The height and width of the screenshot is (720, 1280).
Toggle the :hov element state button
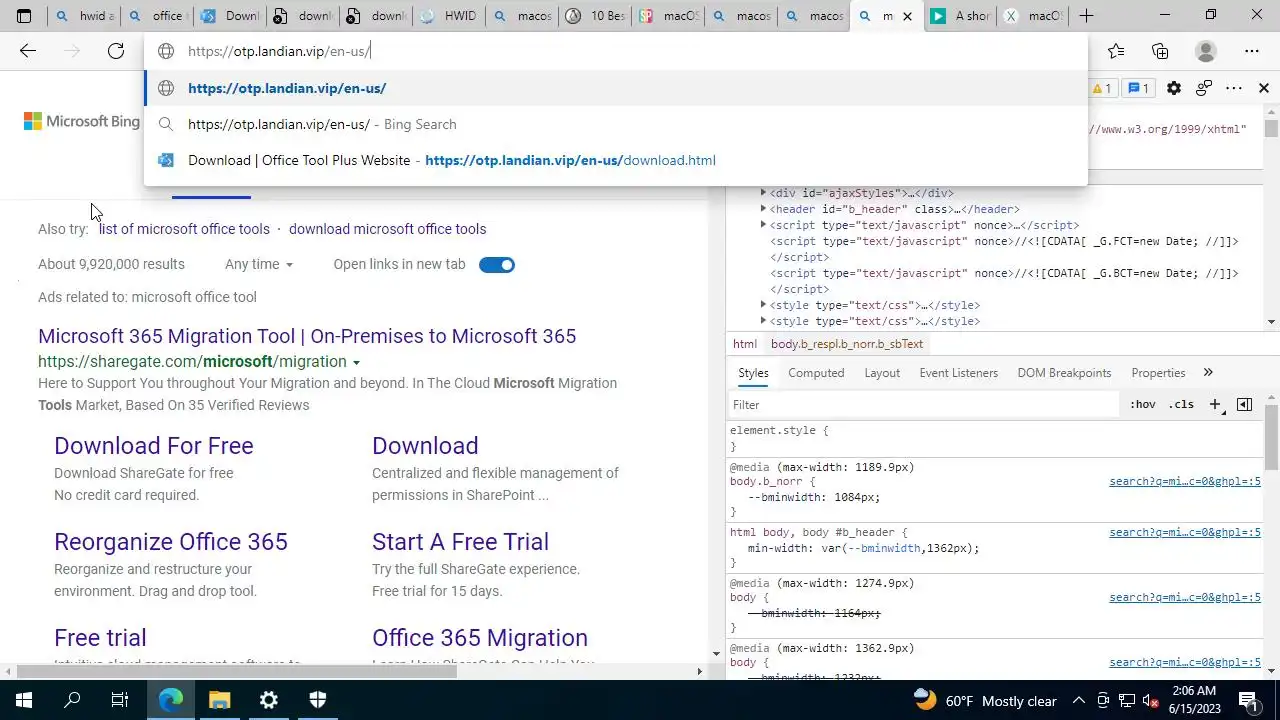pyautogui.click(x=1142, y=405)
